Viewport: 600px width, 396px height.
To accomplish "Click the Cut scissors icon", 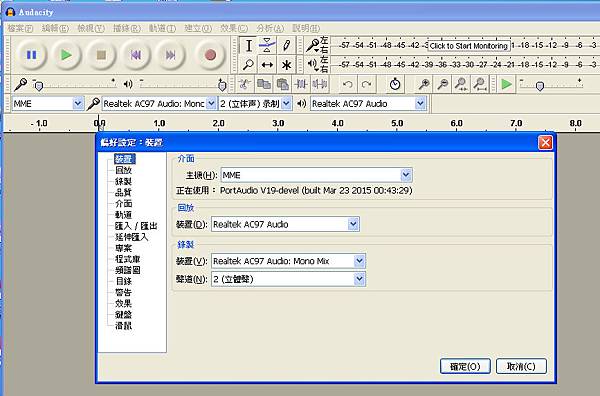I will coord(245,84).
